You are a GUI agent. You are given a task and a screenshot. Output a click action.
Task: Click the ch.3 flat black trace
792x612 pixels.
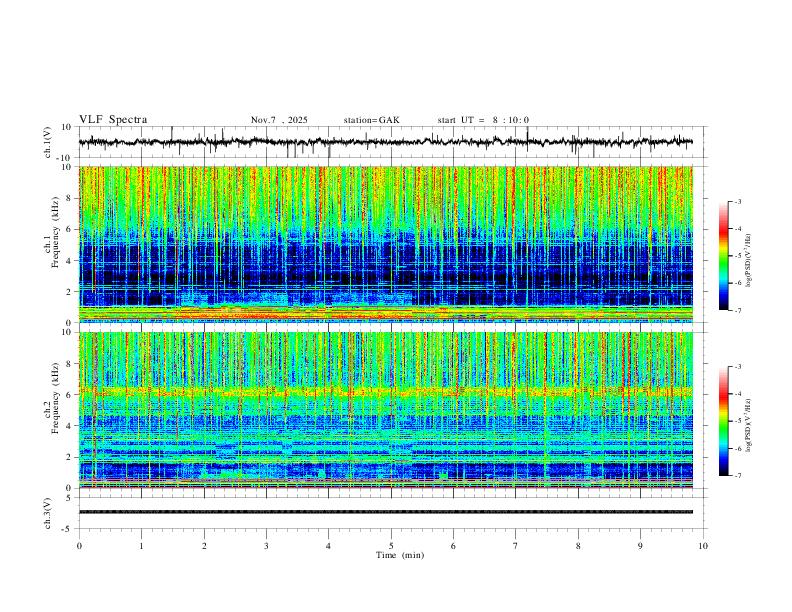pyautogui.click(x=386, y=512)
